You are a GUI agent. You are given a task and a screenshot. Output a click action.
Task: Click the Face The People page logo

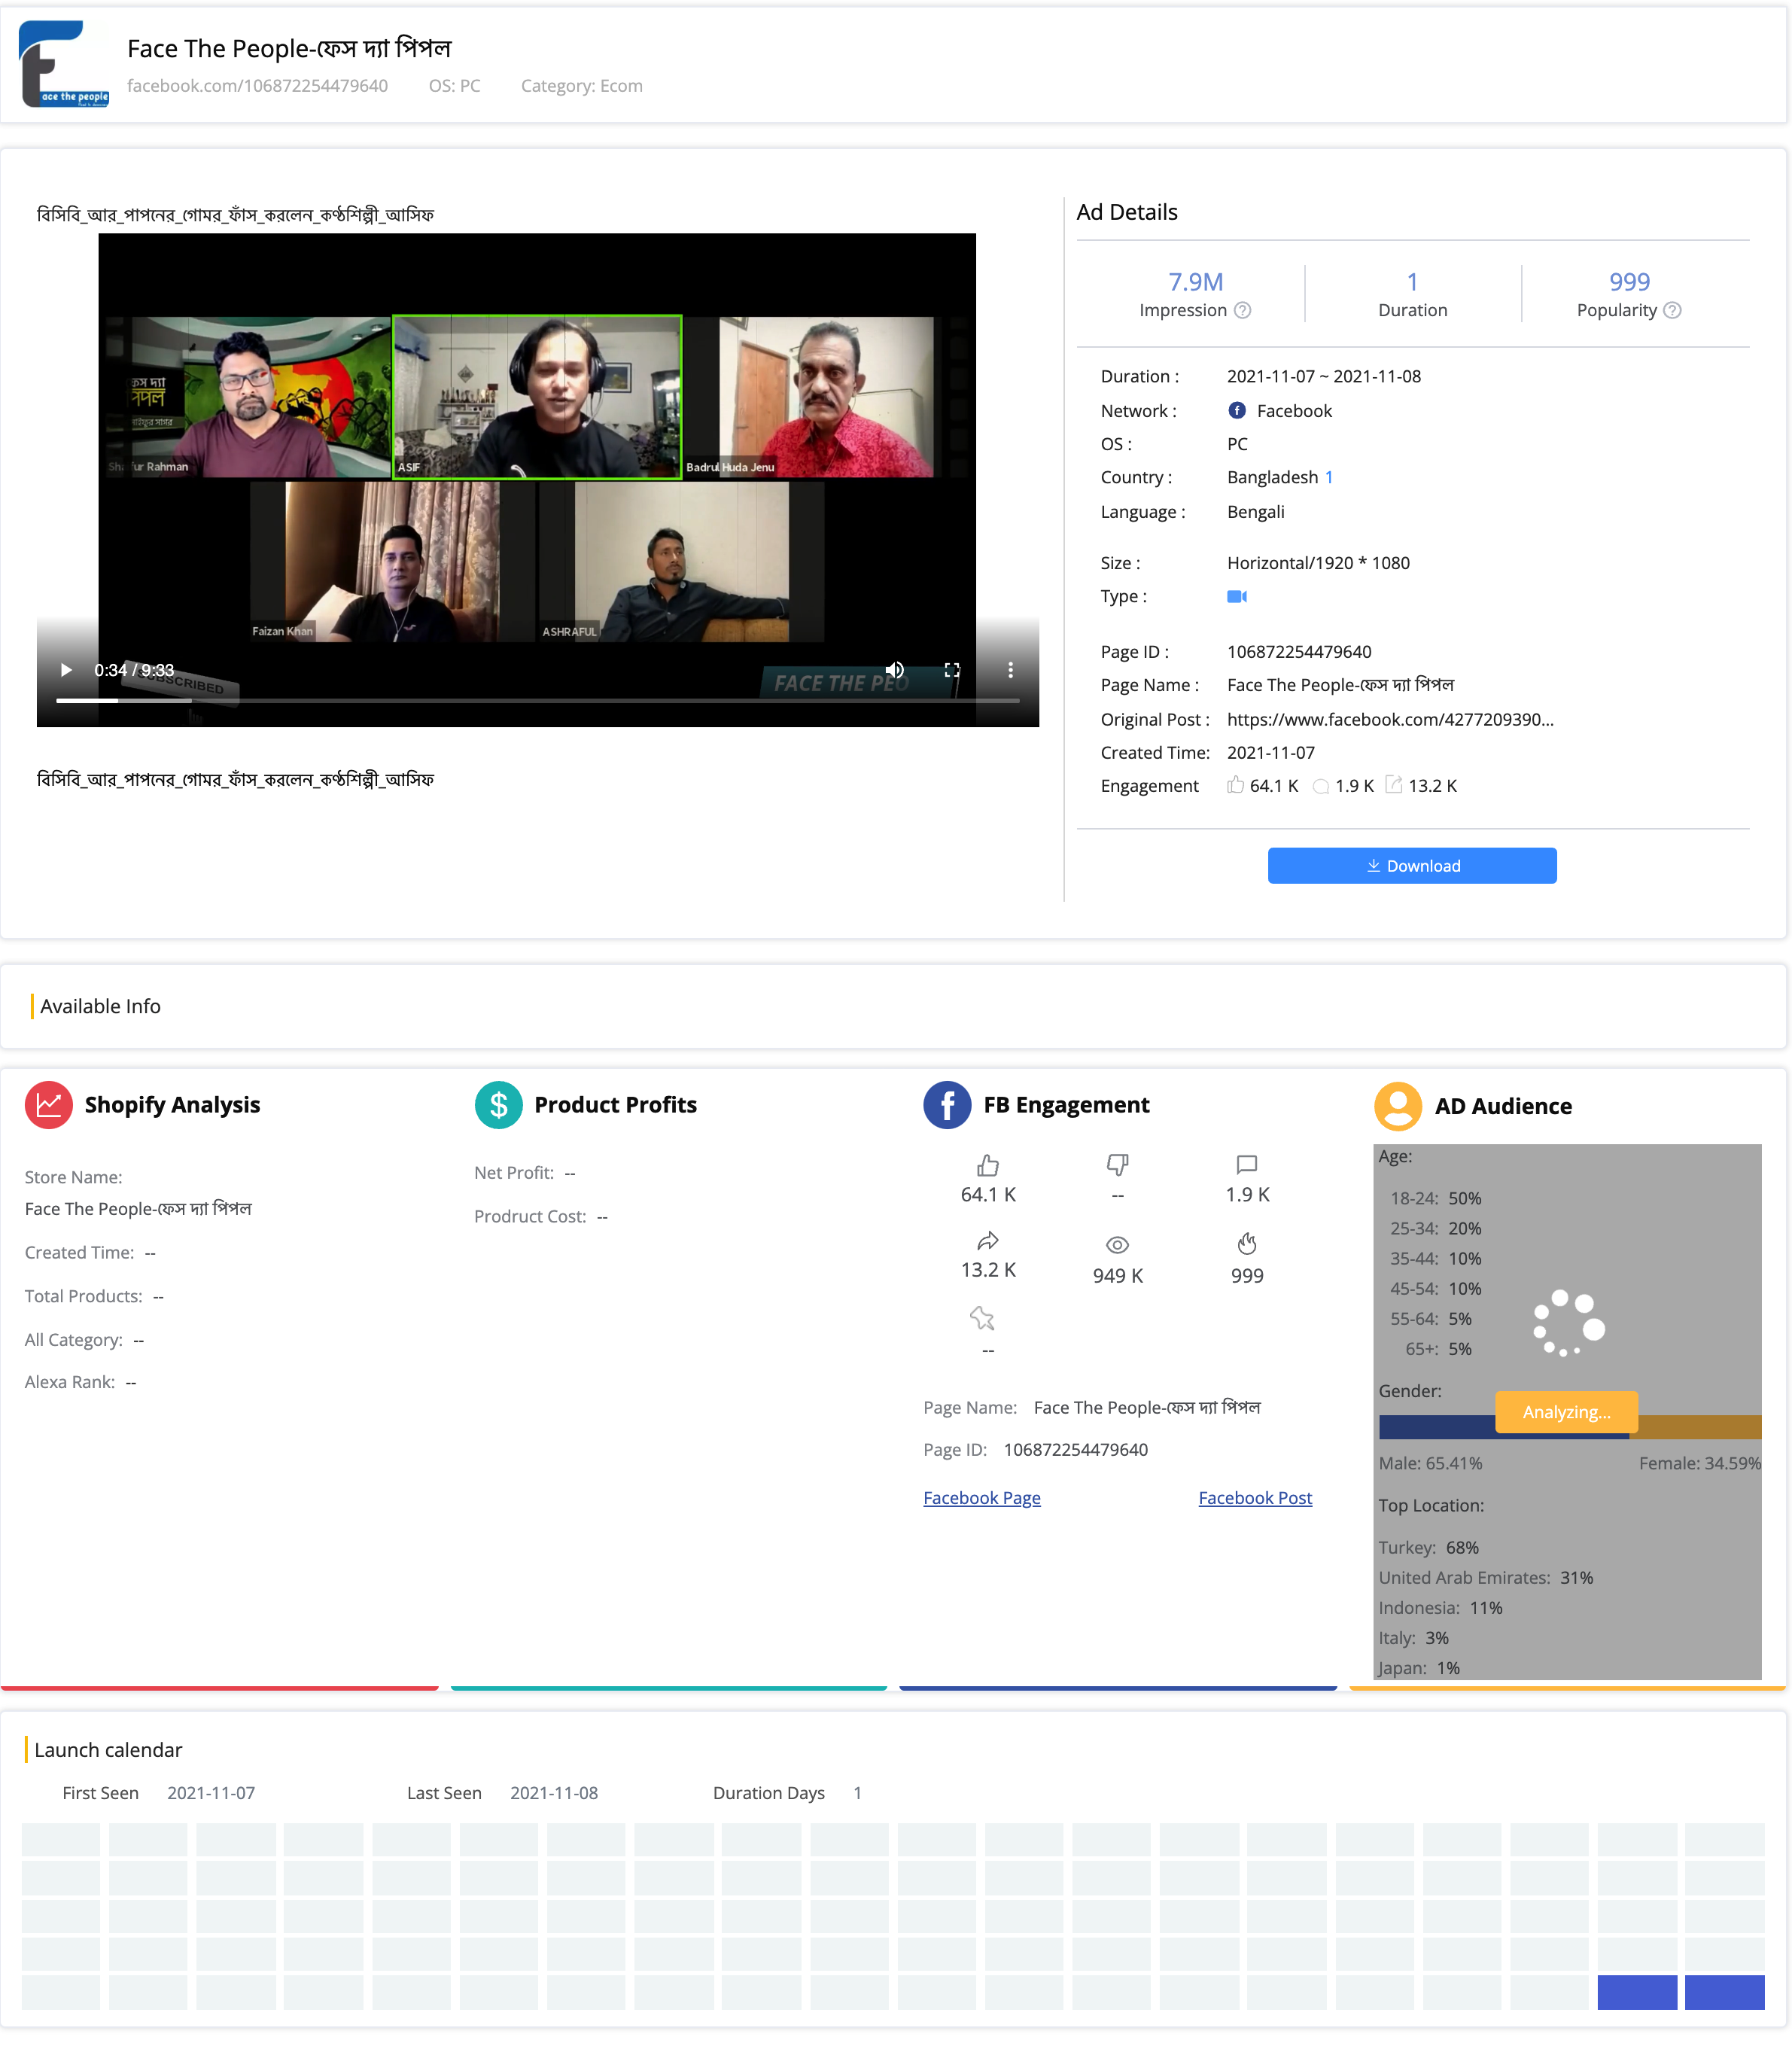pos(64,64)
